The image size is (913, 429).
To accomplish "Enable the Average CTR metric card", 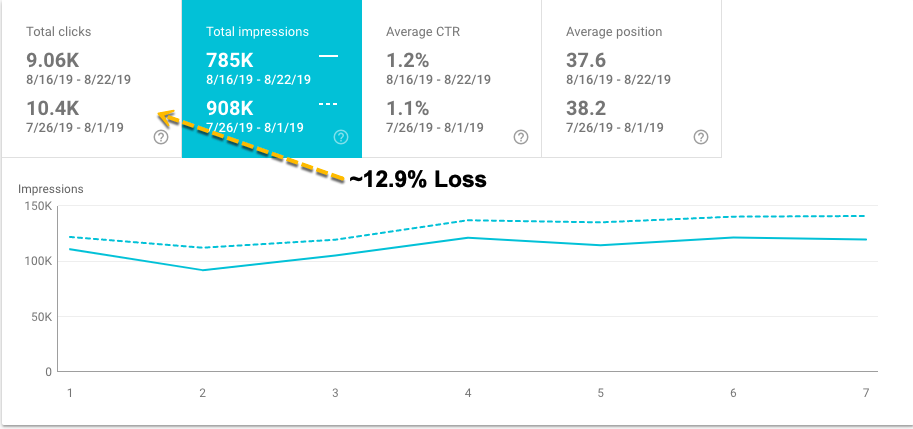I will (452, 79).
